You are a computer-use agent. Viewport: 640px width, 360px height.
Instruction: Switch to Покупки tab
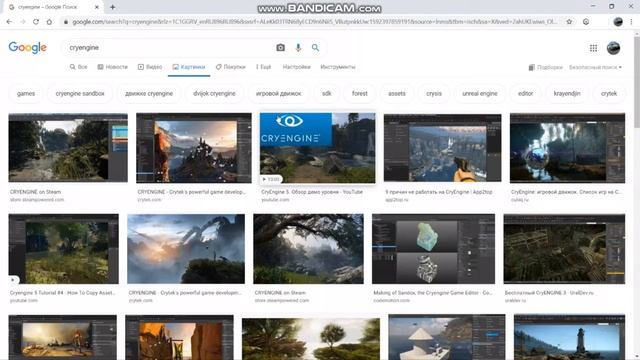coord(231,67)
